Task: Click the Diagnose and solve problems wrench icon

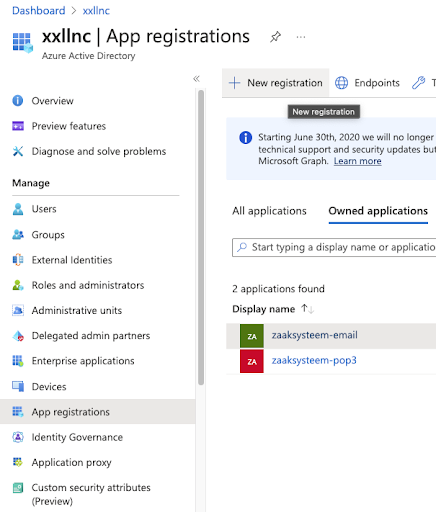Action: [x=18, y=151]
